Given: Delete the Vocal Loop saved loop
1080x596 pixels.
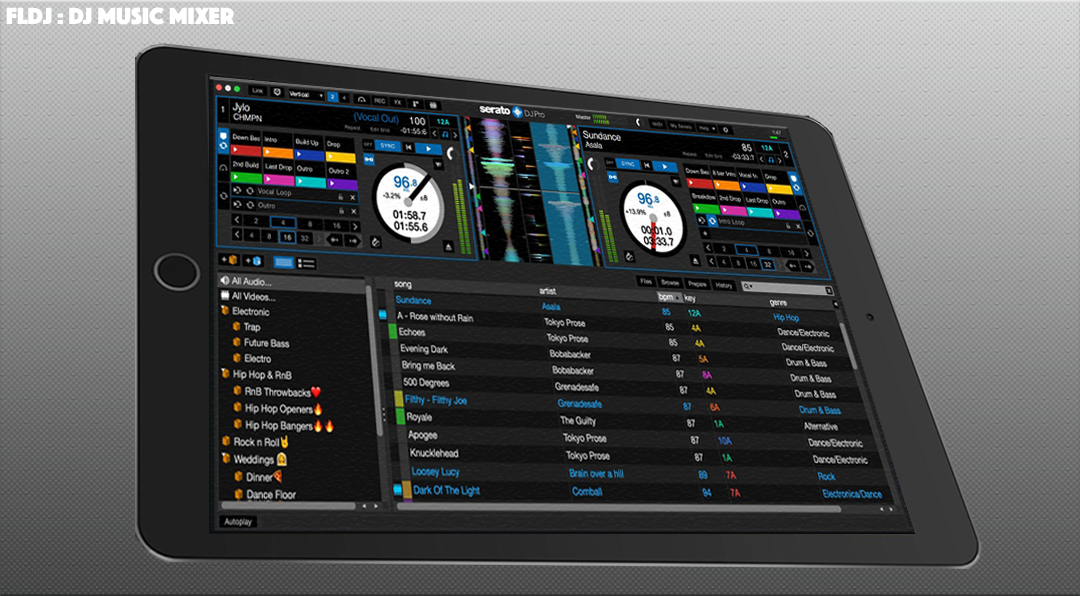Looking at the screenshot, I should pos(353,198).
